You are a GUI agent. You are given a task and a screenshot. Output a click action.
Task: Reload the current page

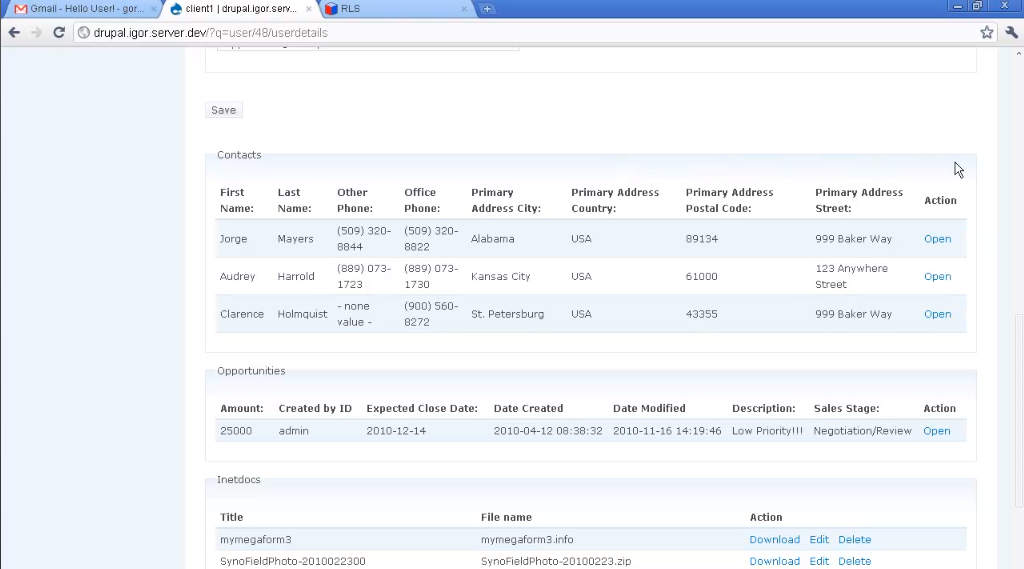coord(59,32)
